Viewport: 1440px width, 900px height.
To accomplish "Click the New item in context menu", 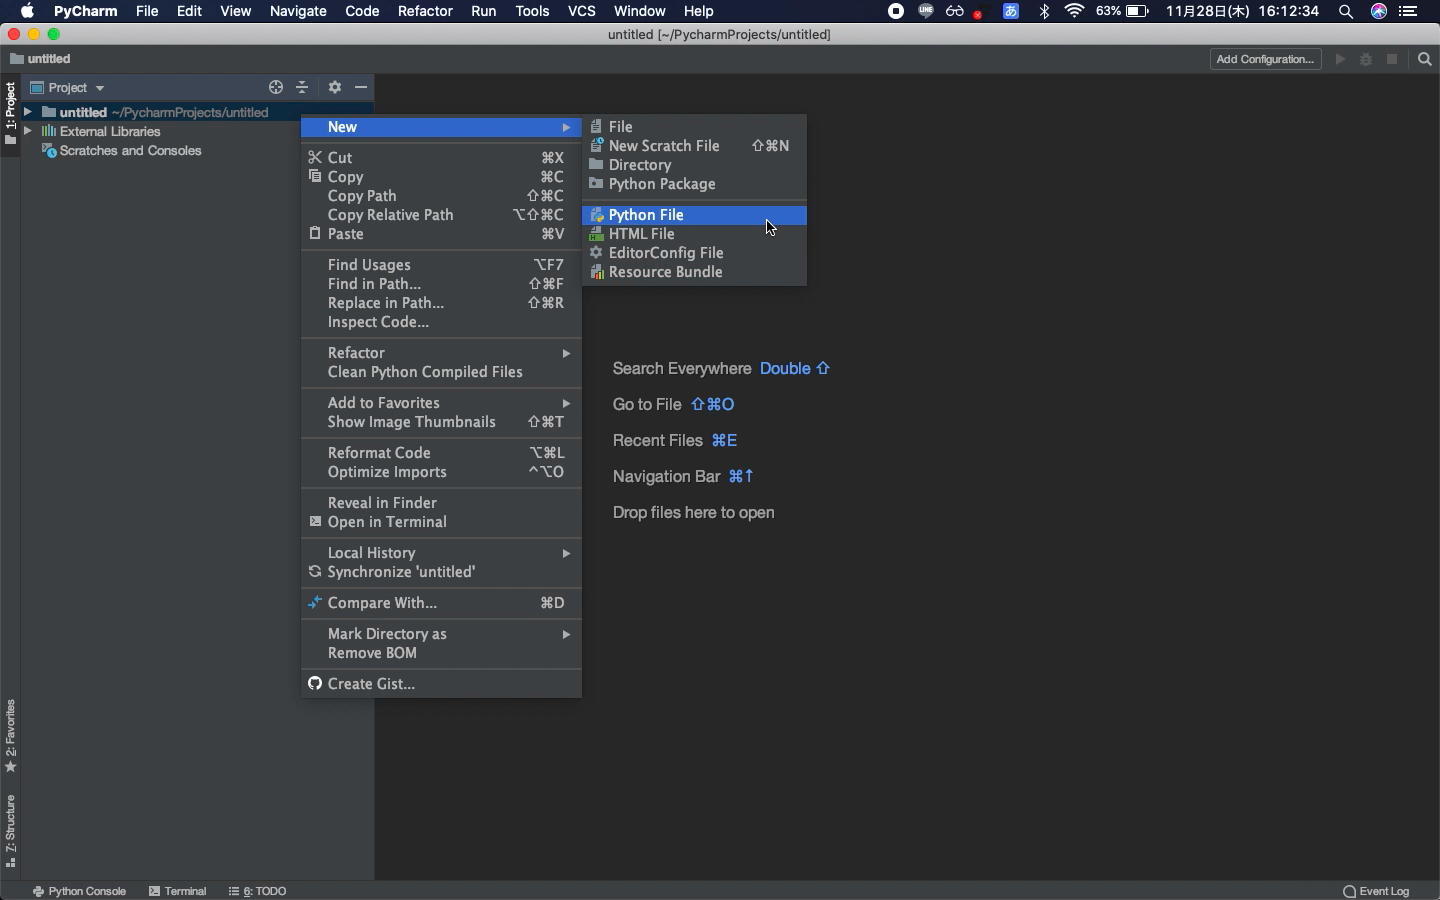I will (441, 127).
